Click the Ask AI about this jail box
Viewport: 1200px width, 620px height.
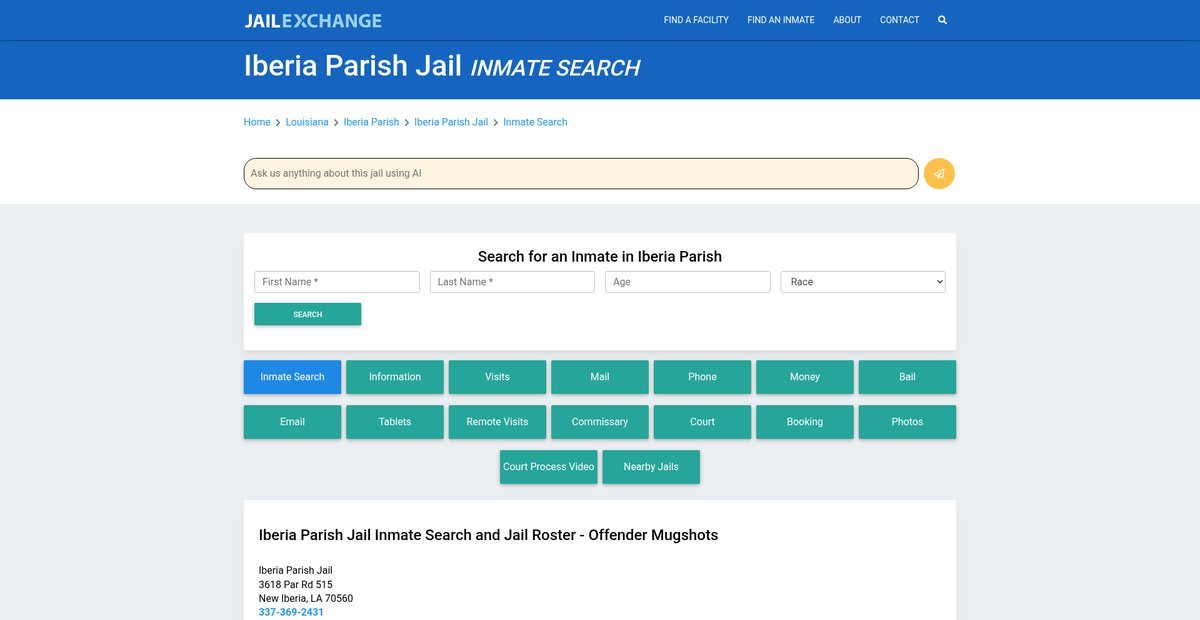(x=580, y=173)
